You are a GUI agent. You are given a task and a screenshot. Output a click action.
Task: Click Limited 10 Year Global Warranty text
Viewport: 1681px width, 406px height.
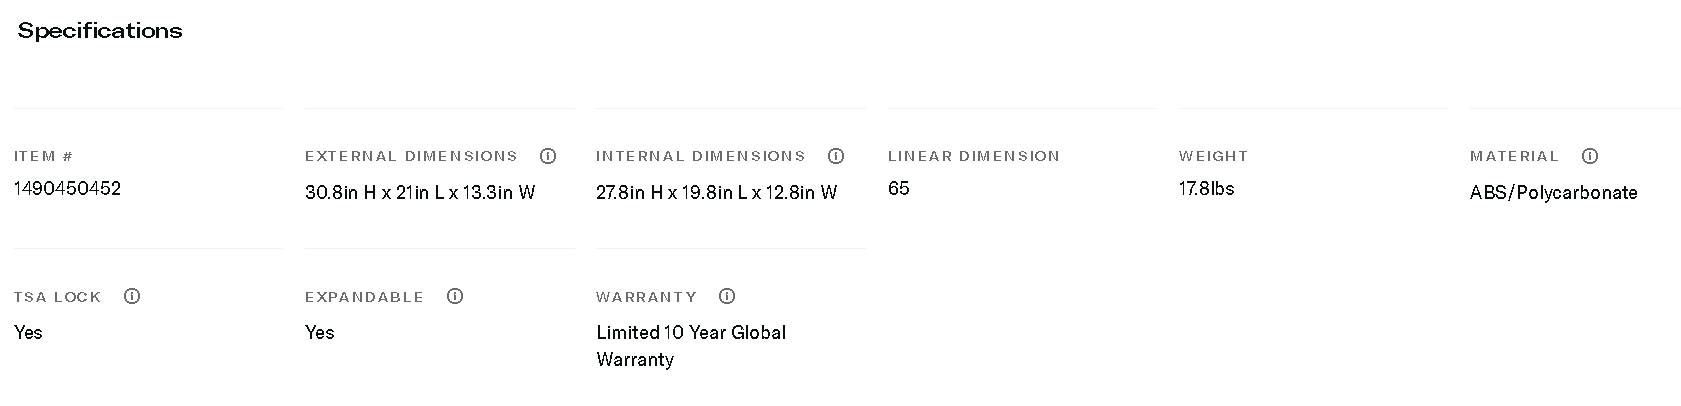[690, 345]
